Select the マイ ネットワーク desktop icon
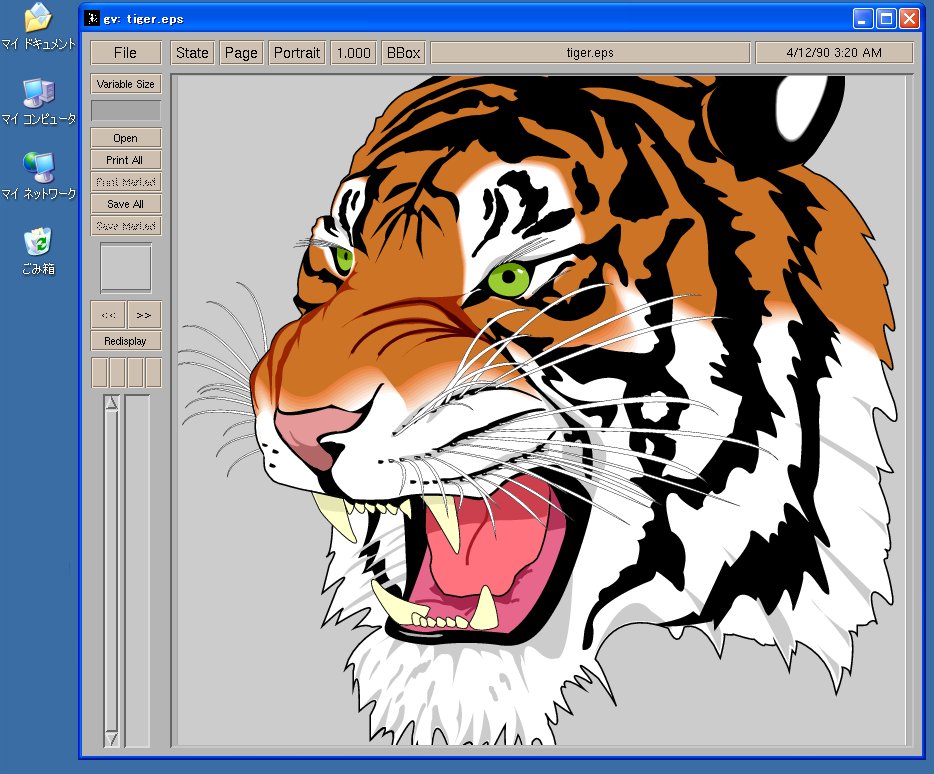This screenshot has height=774, width=934. point(38,176)
